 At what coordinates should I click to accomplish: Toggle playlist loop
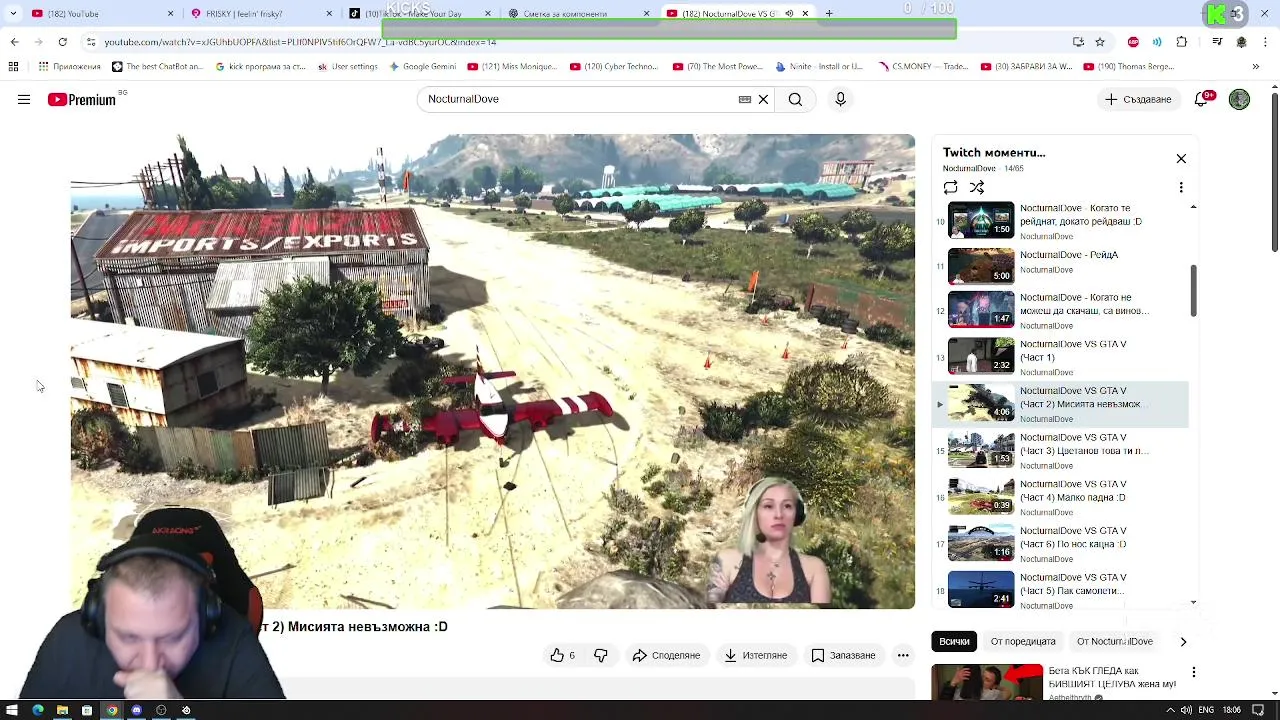[950, 187]
